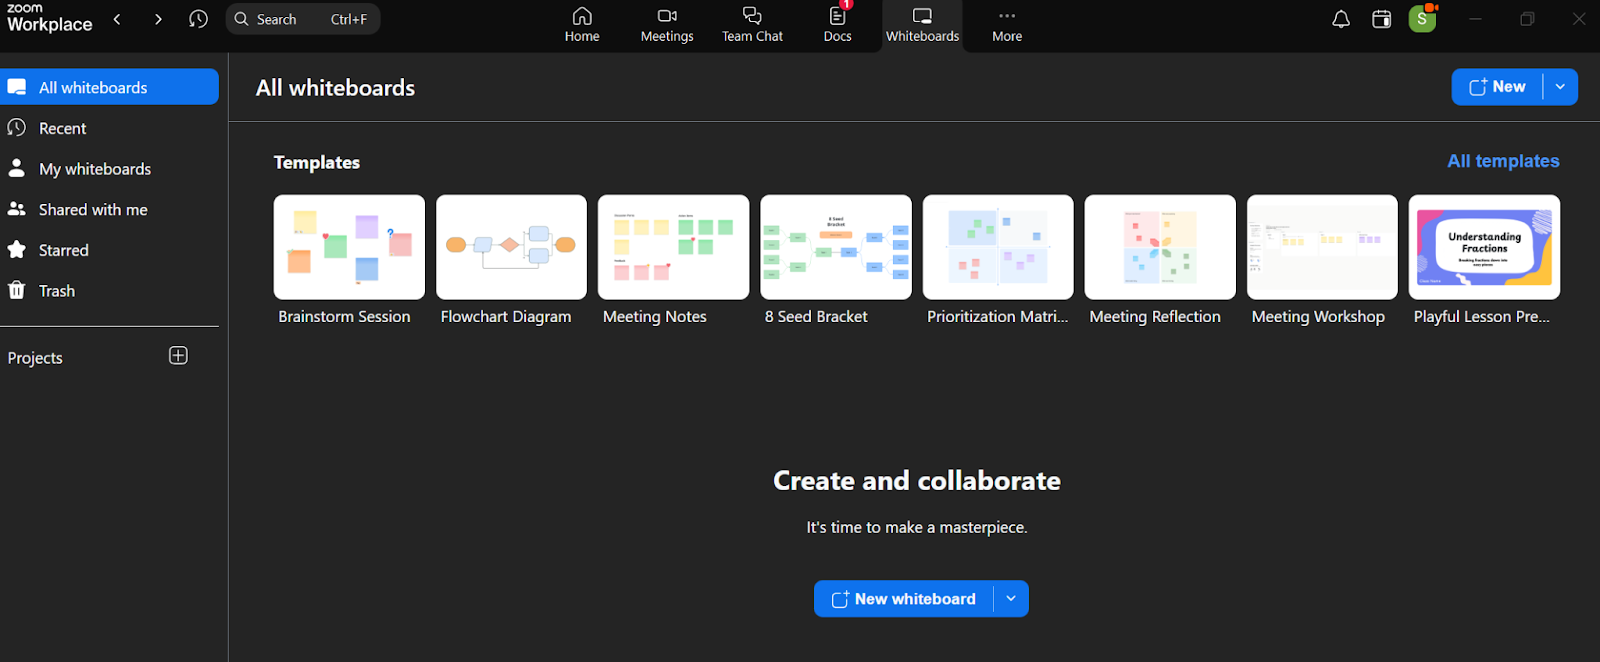Show Shared with me whiteboards
The width and height of the screenshot is (1600, 662).
point(109,210)
